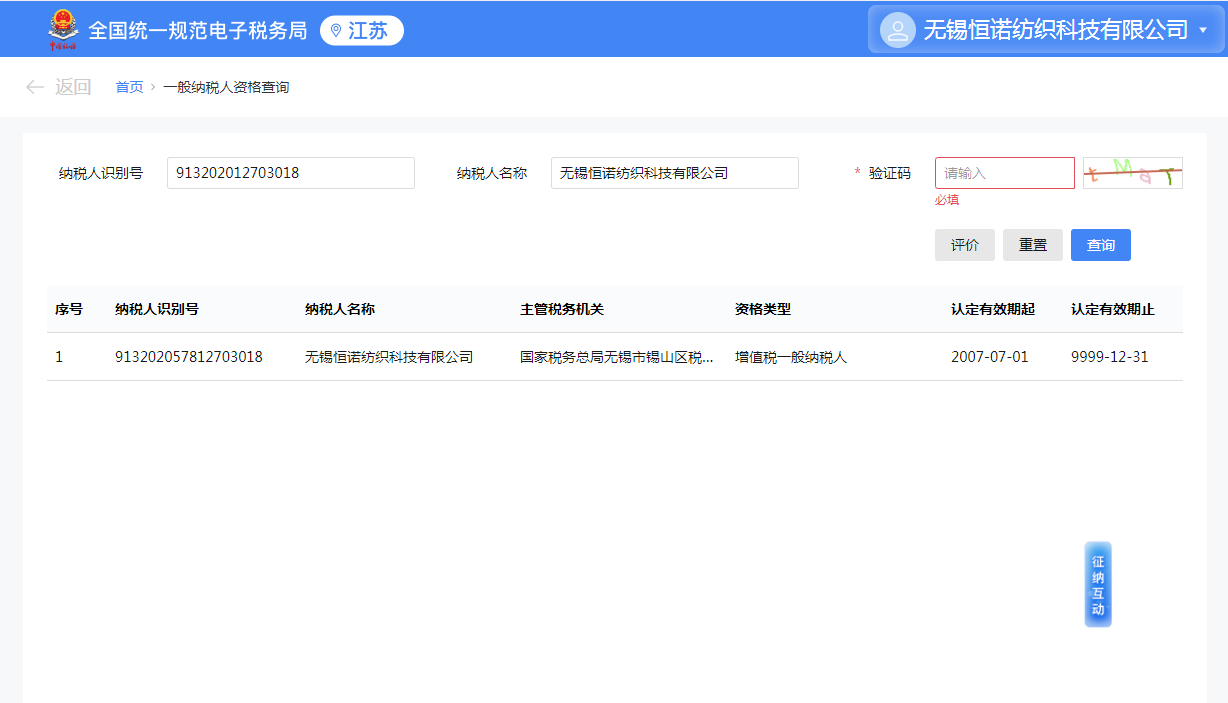This screenshot has width=1228, height=703.
Task: Click the user avatar icon in header
Action: (897, 30)
